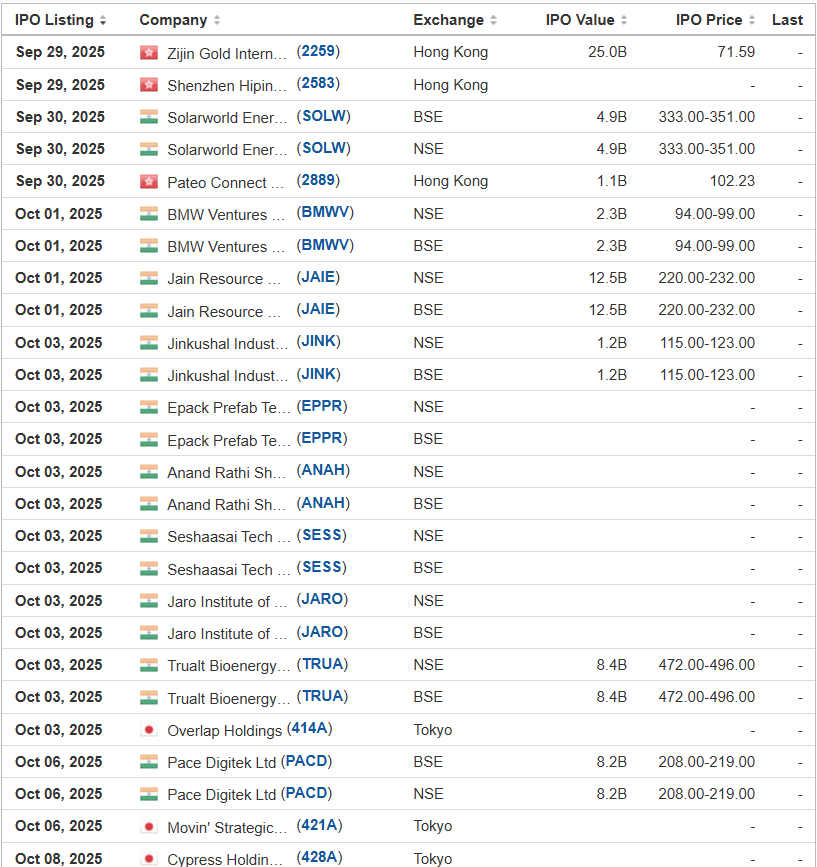This screenshot has height=867, width=817.
Task: Open ANAH ticker link in NSE row
Action: click(323, 471)
